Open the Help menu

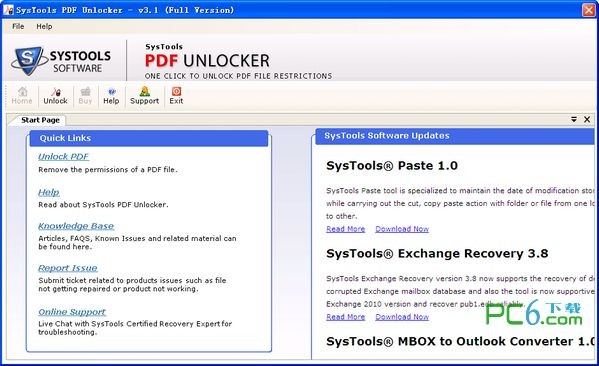coord(44,26)
